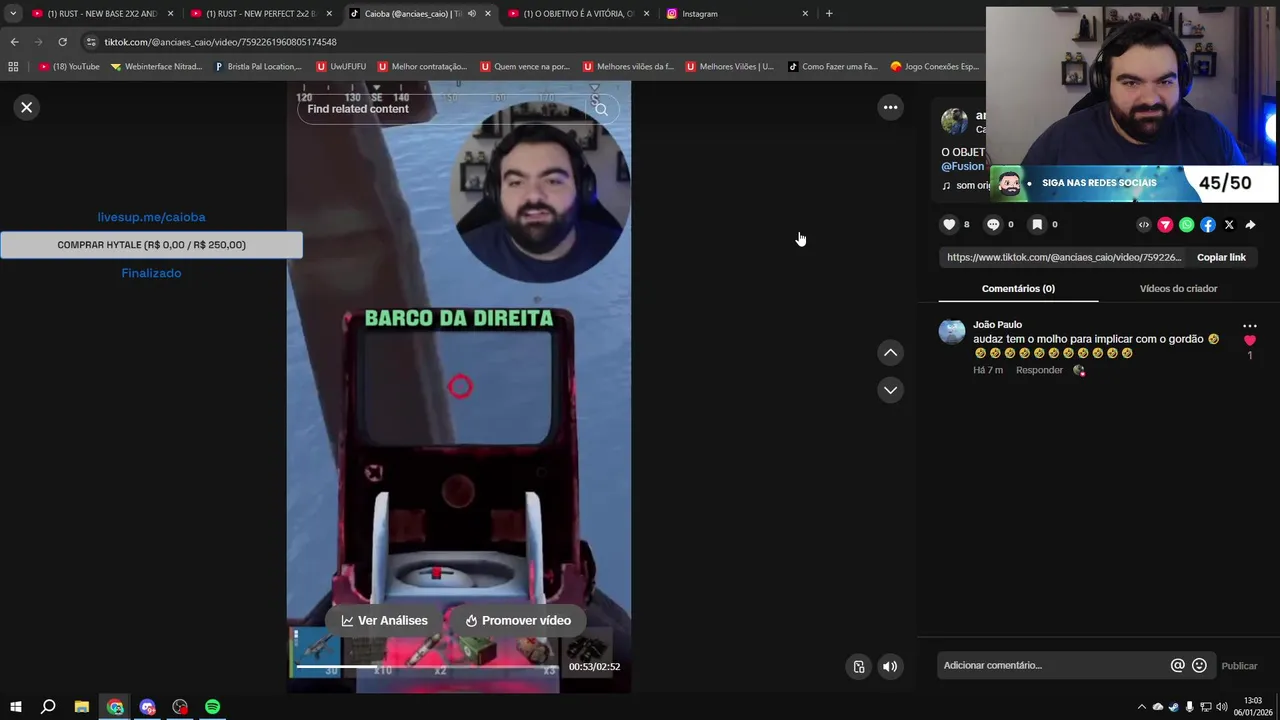Click the Adicionar comentário input field
1280x720 pixels.
click(x=1053, y=665)
